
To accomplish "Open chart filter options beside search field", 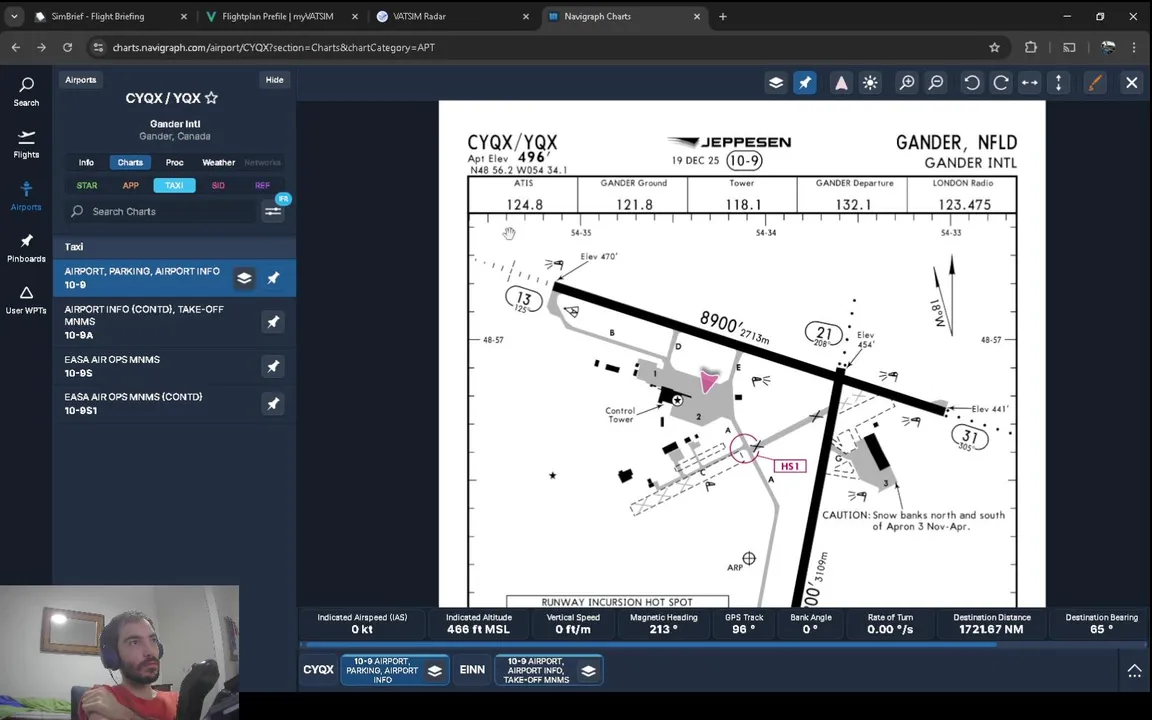I will pyautogui.click(x=273, y=212).
